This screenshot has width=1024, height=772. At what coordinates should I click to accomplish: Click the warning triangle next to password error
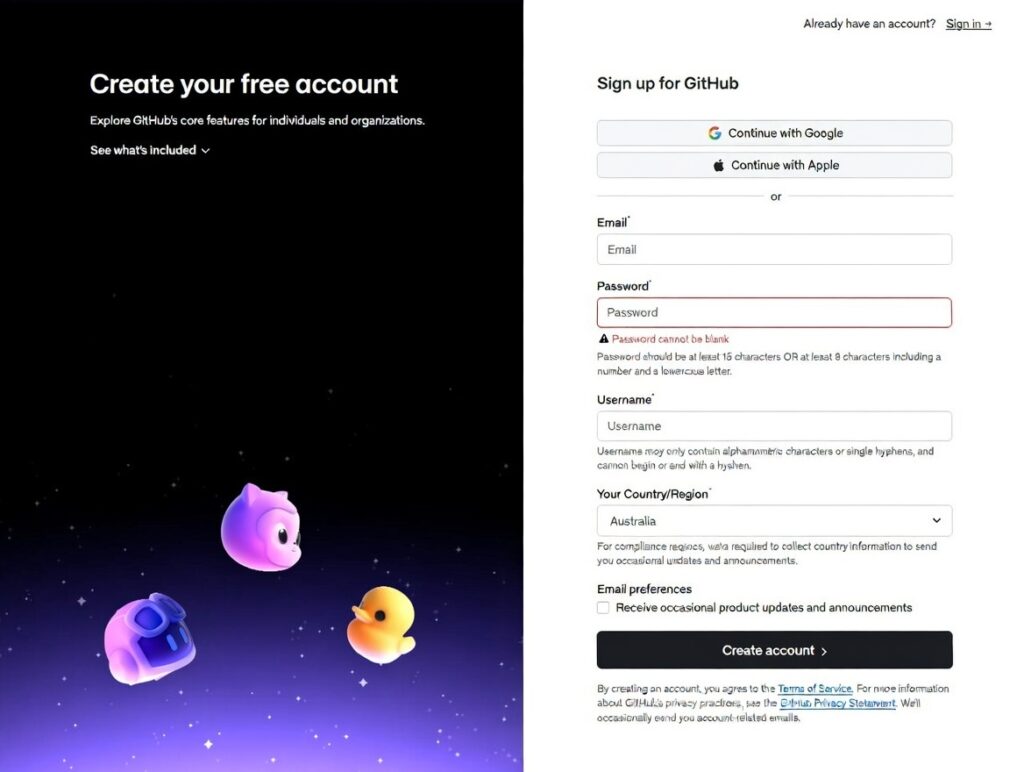click(x=604, y=338)
